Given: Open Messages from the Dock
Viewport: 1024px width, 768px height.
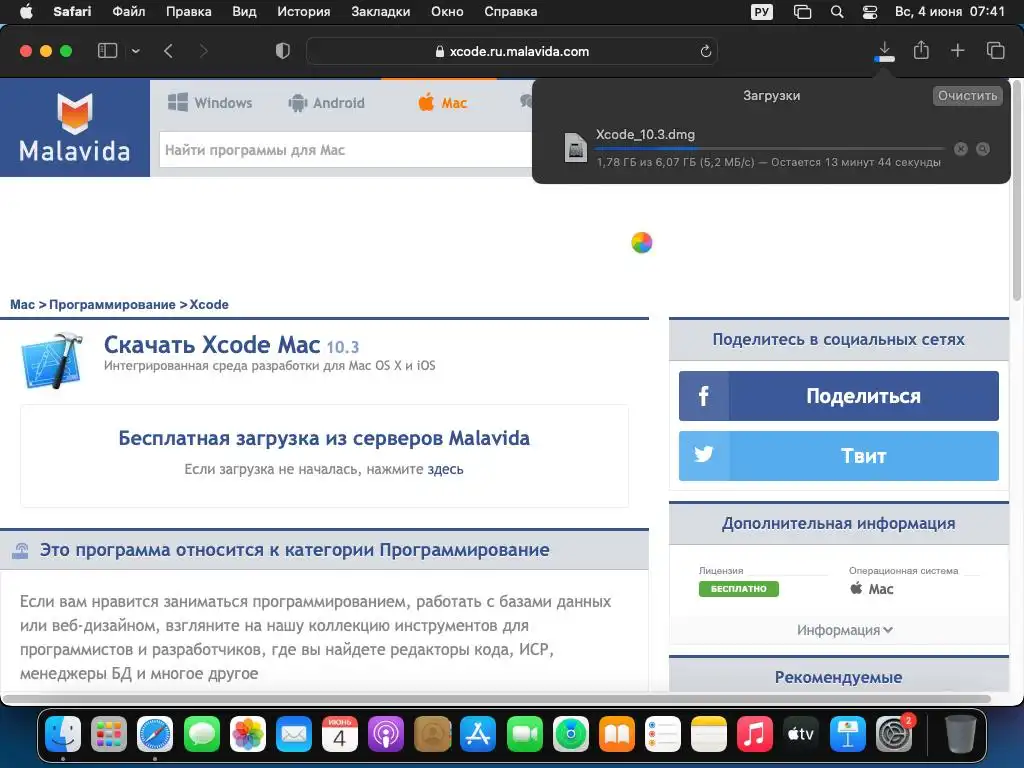Looking at the screenshot, I should (201, 733).
